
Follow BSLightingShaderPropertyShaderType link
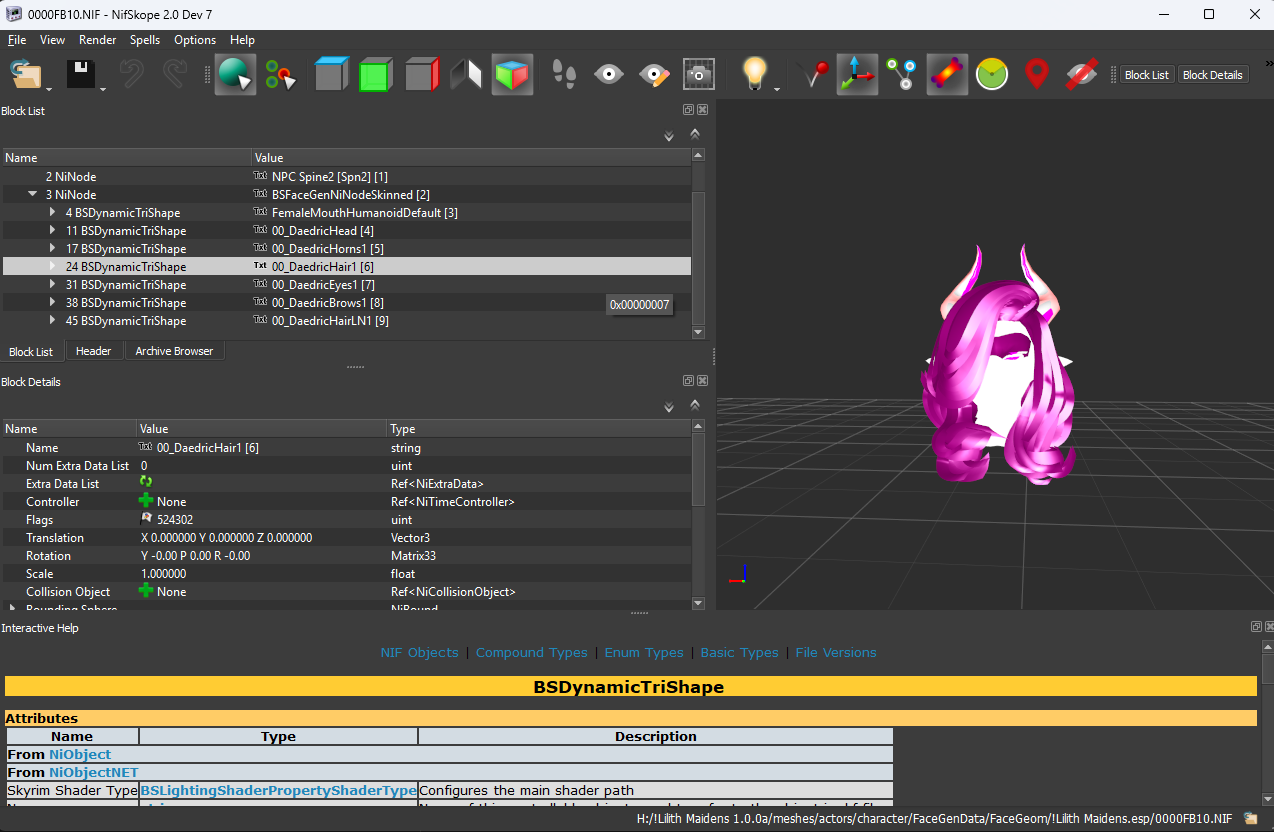278,790
